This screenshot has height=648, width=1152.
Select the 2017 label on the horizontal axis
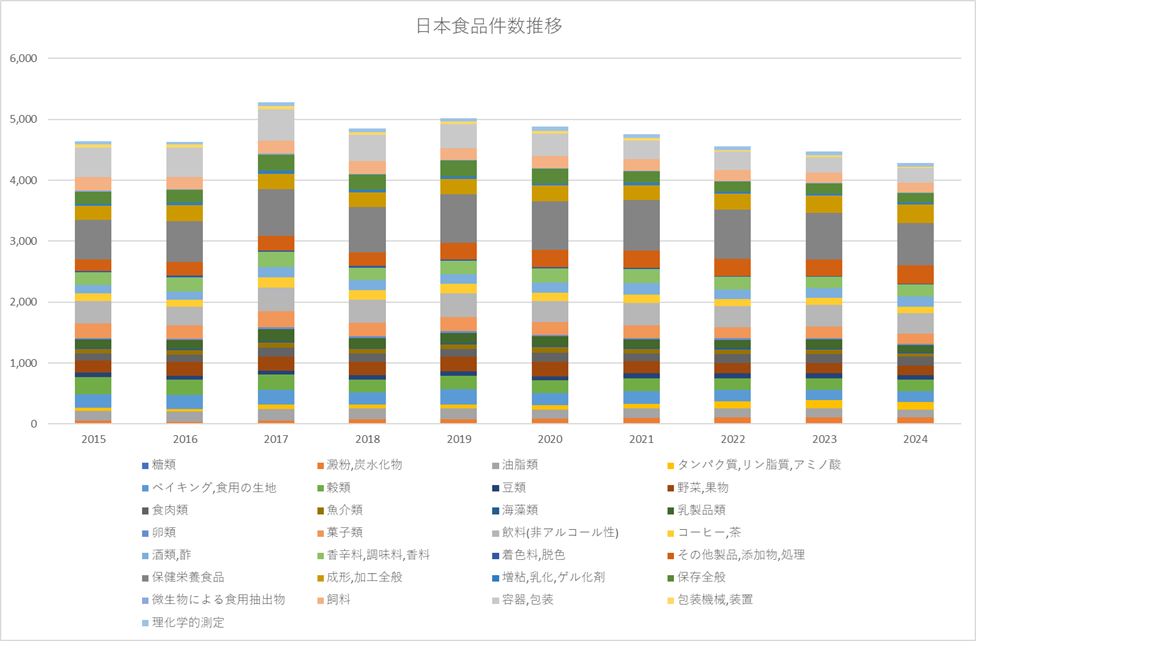click(276, 439)
